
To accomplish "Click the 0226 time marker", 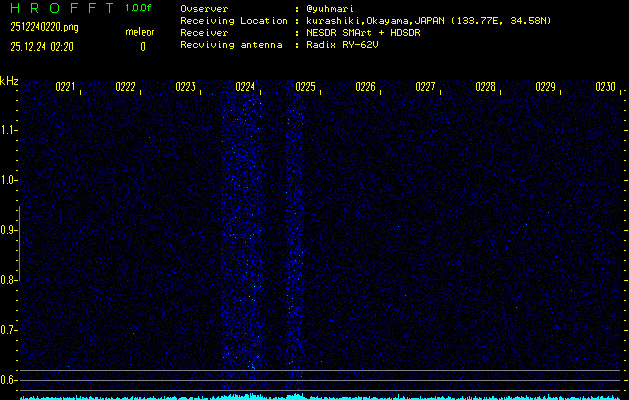I will pyautogui.click(x=365, y=87).
